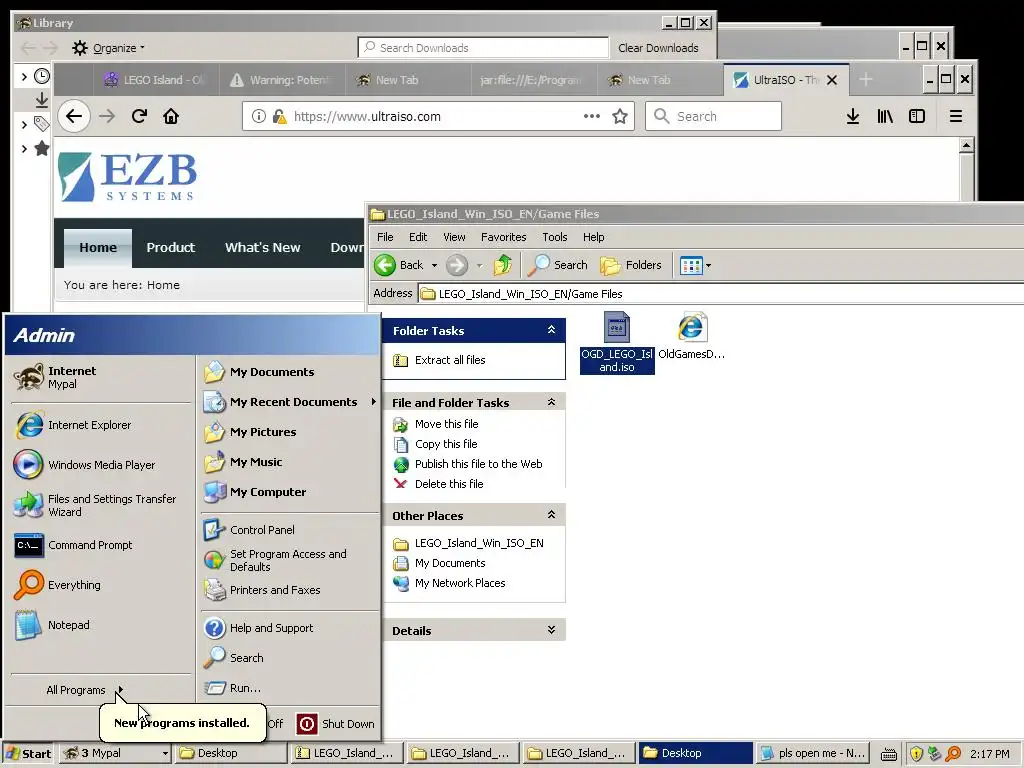
Task: Open 3 Mypal taskbar group
Action: (x=116, y=754)
